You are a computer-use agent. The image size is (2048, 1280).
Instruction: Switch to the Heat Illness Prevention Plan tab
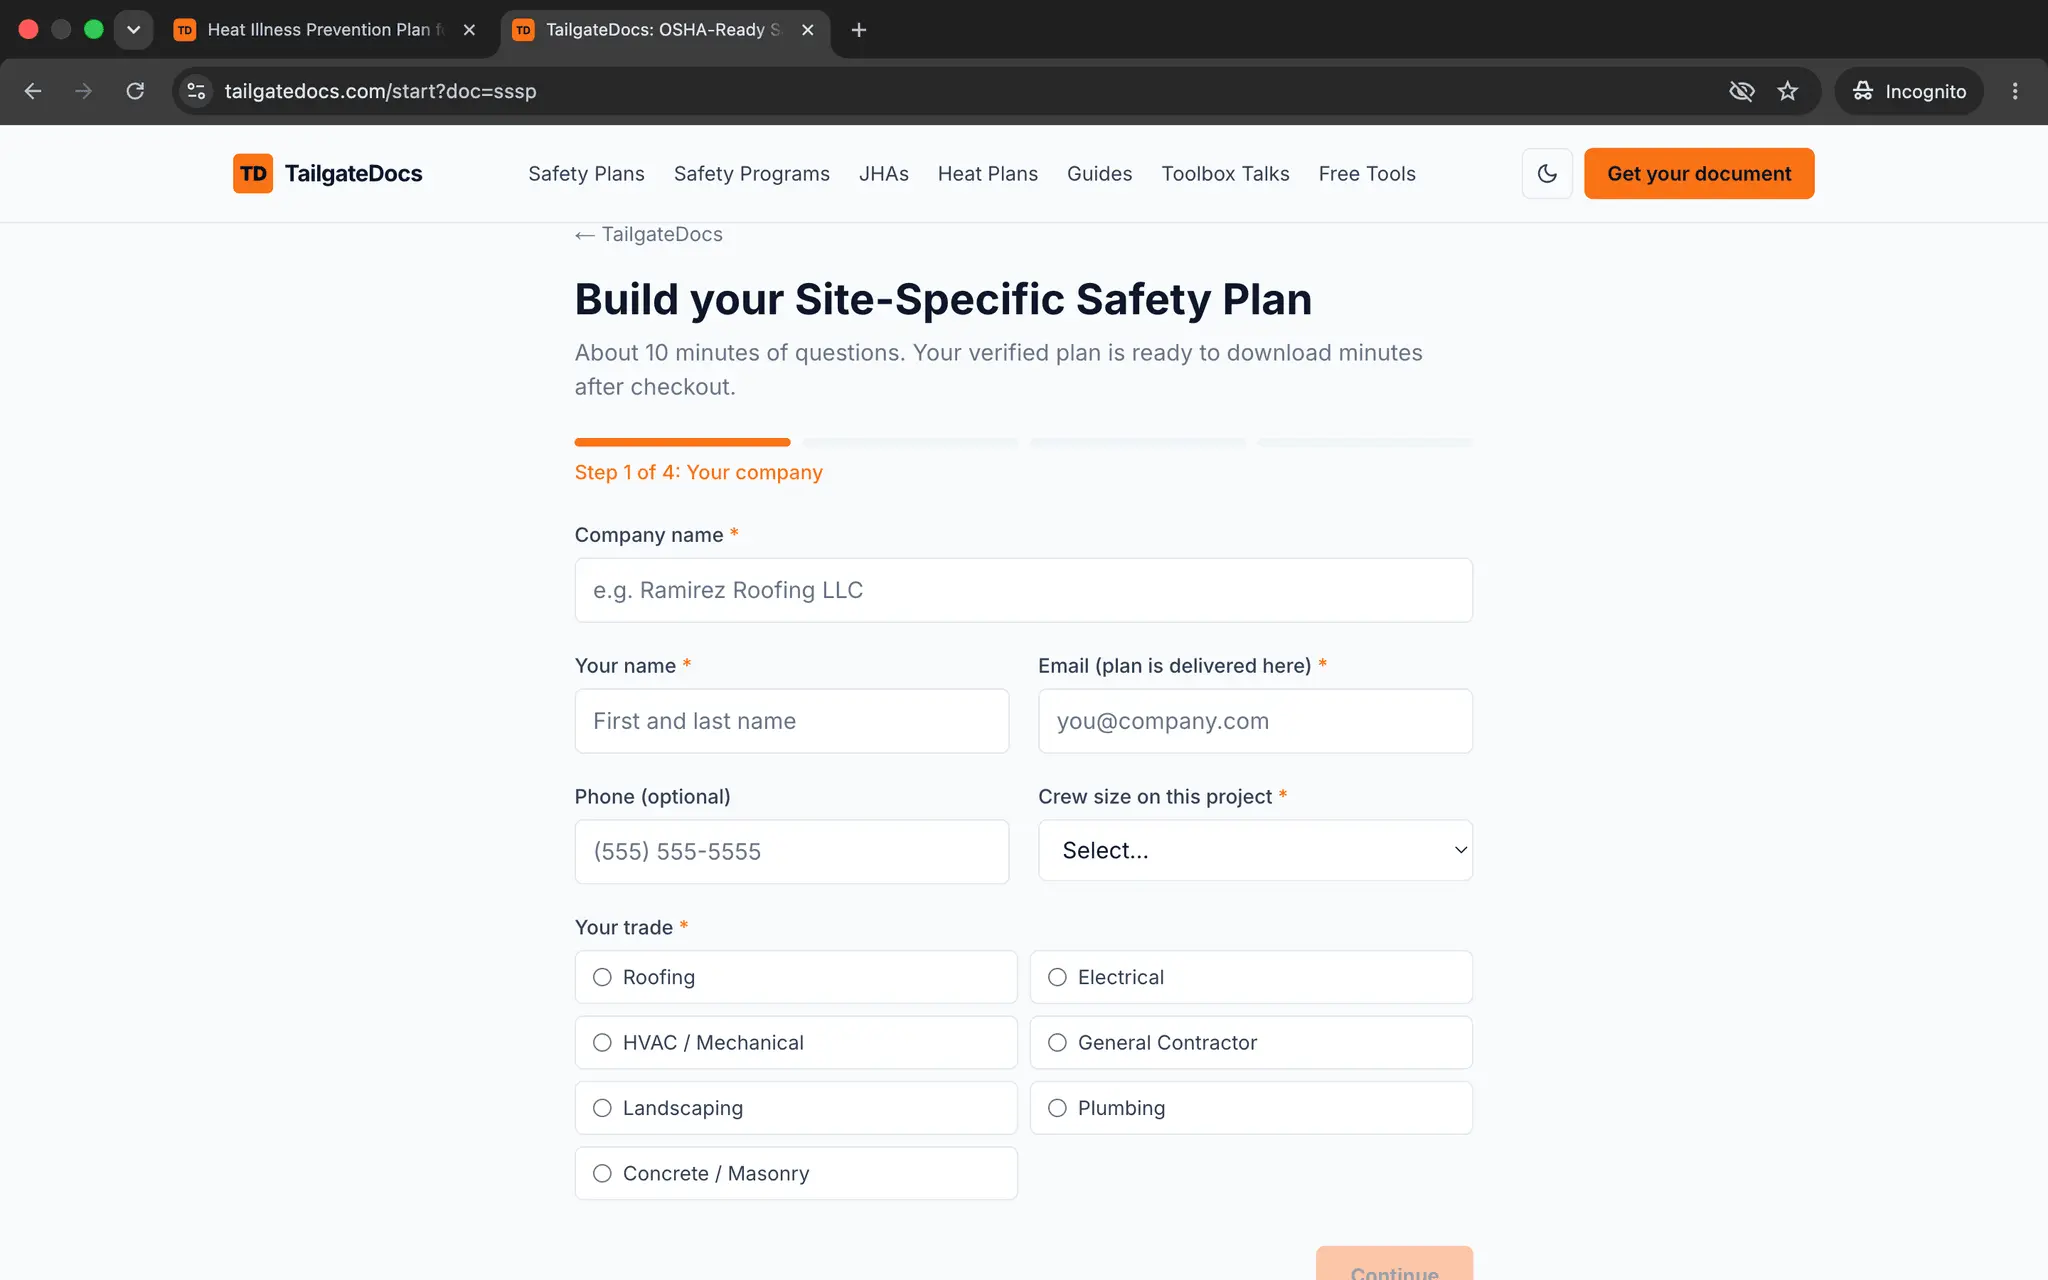click(325, 30)
